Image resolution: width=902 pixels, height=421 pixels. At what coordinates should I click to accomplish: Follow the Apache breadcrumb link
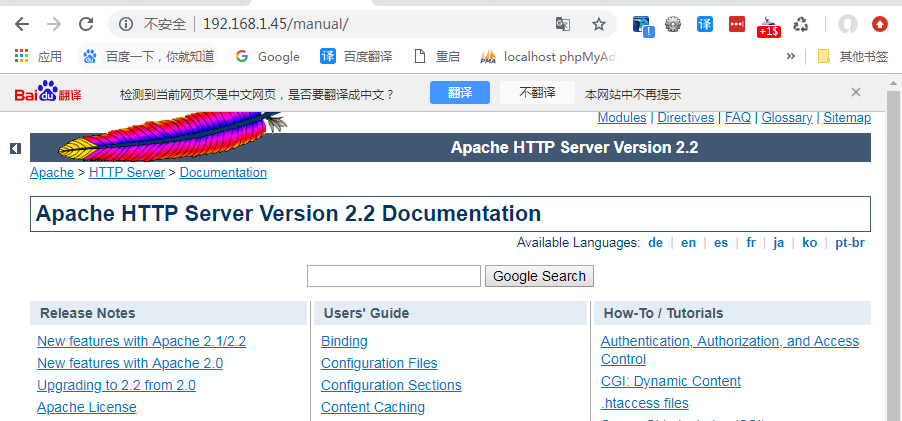[x=52, y=173]
